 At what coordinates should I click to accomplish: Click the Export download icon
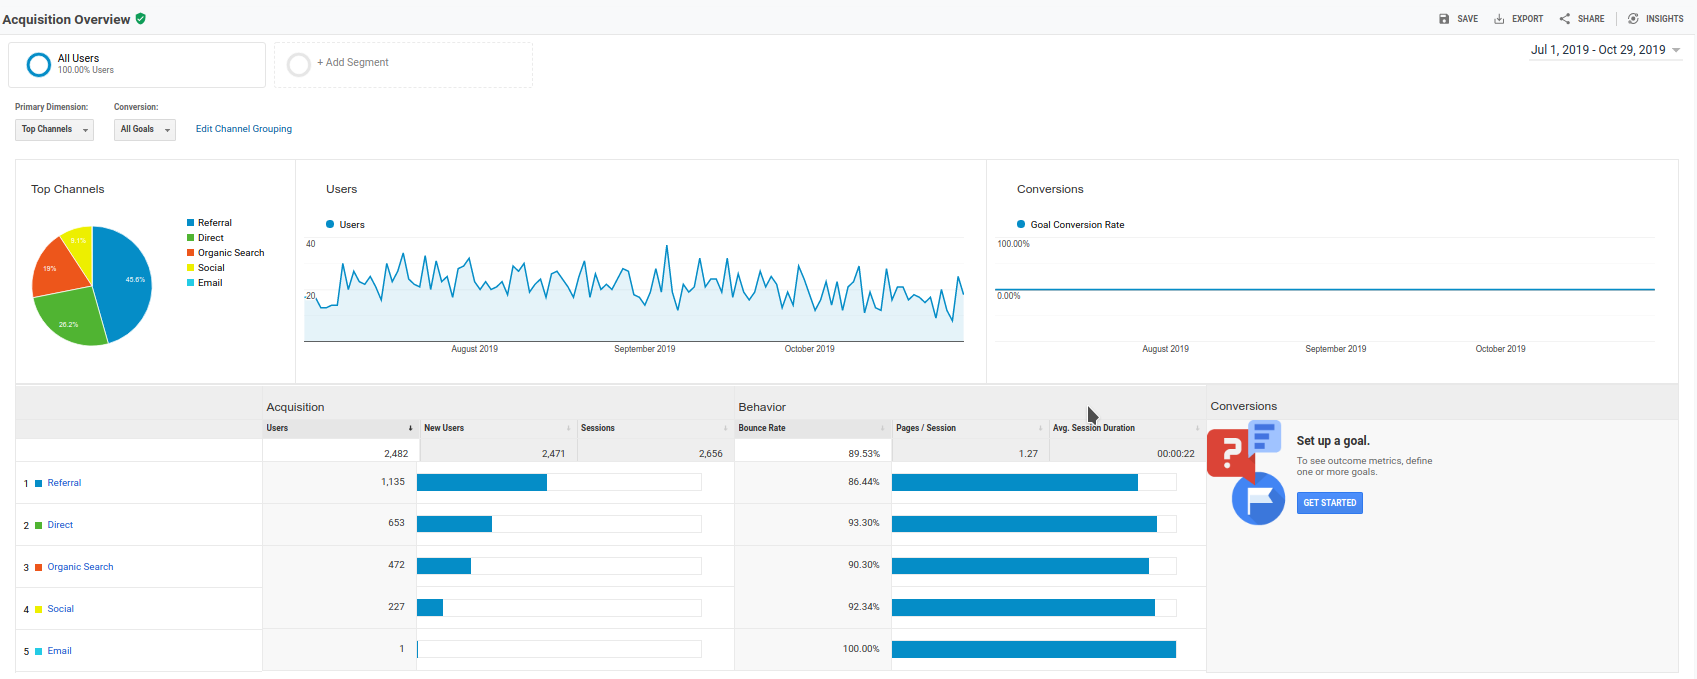pos(1499,19)
